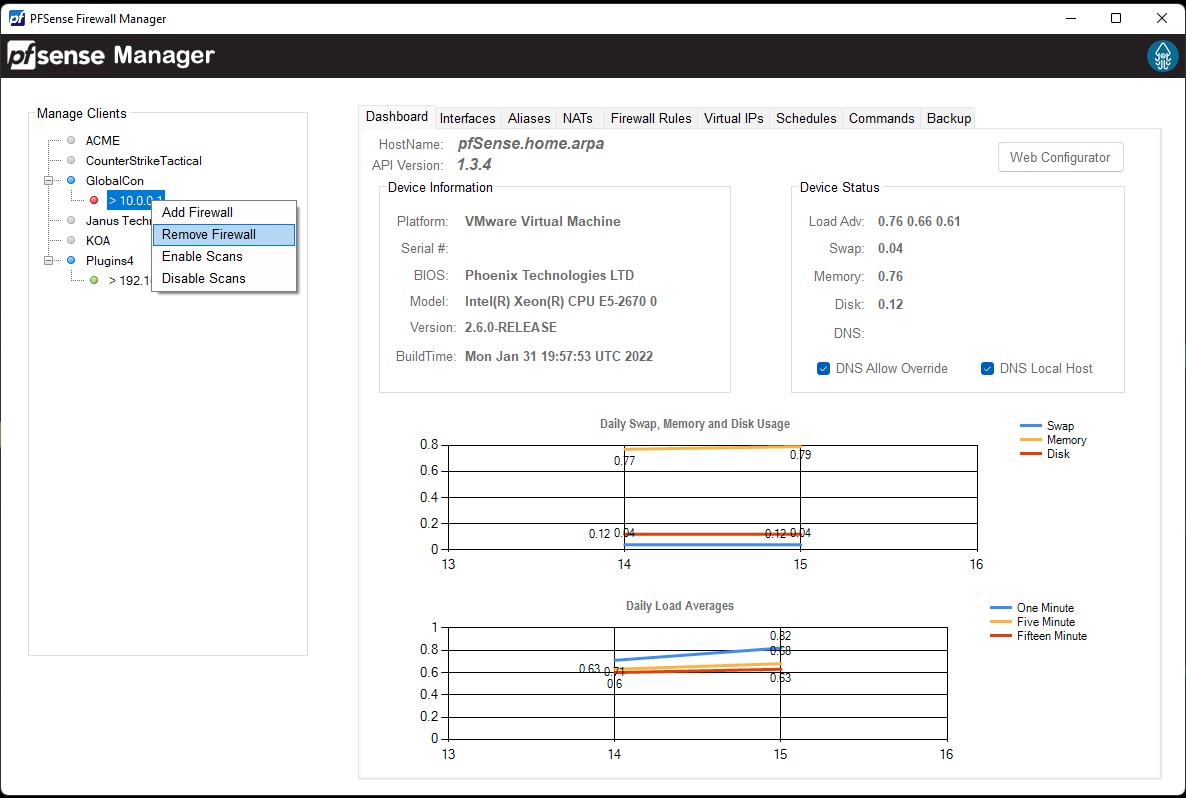
Task: Click the Phoenix Technologies LTD BIOS value
Action: [549, 275]
